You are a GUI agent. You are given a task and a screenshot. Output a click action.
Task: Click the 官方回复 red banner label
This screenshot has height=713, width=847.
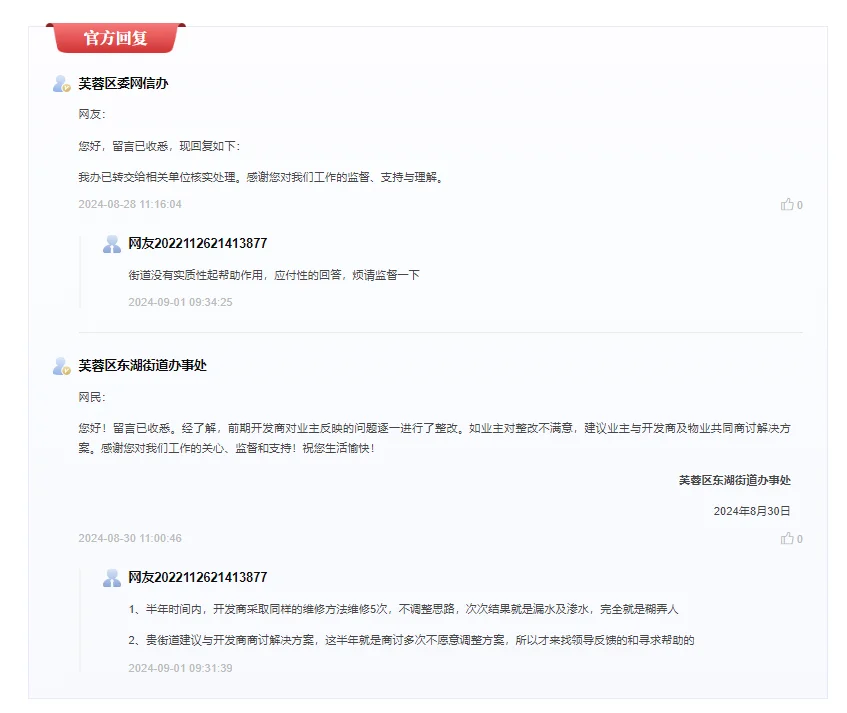[116, 38]
